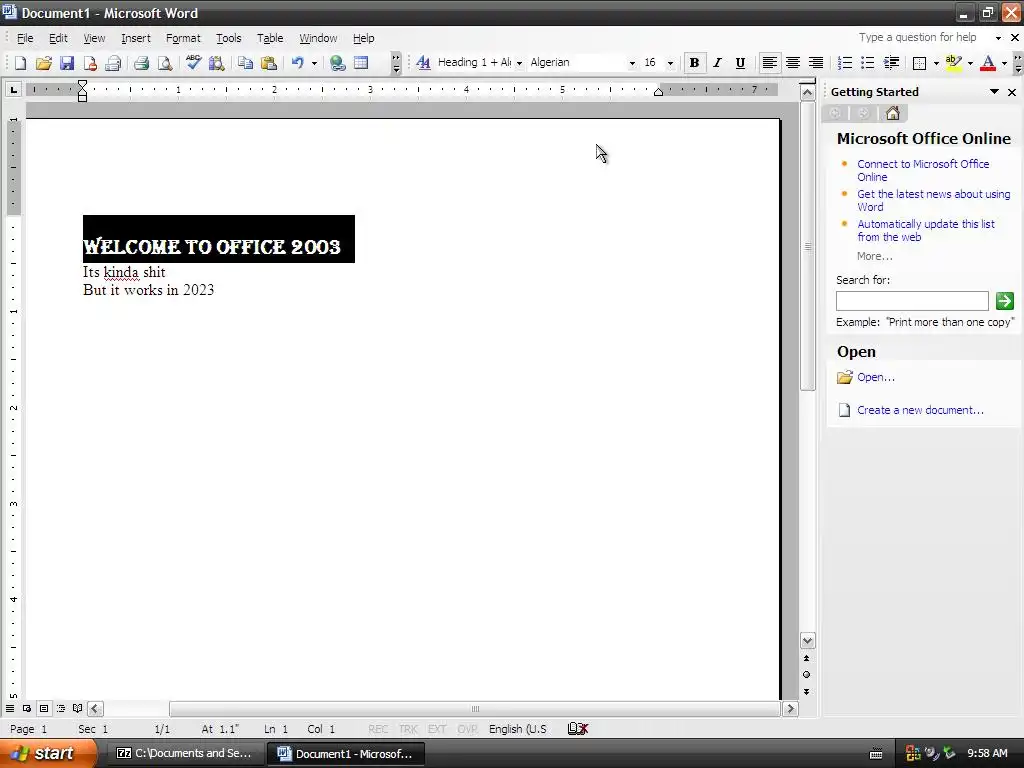
Task: Click the right indent marker on the ruler
Action: (658, 93)
